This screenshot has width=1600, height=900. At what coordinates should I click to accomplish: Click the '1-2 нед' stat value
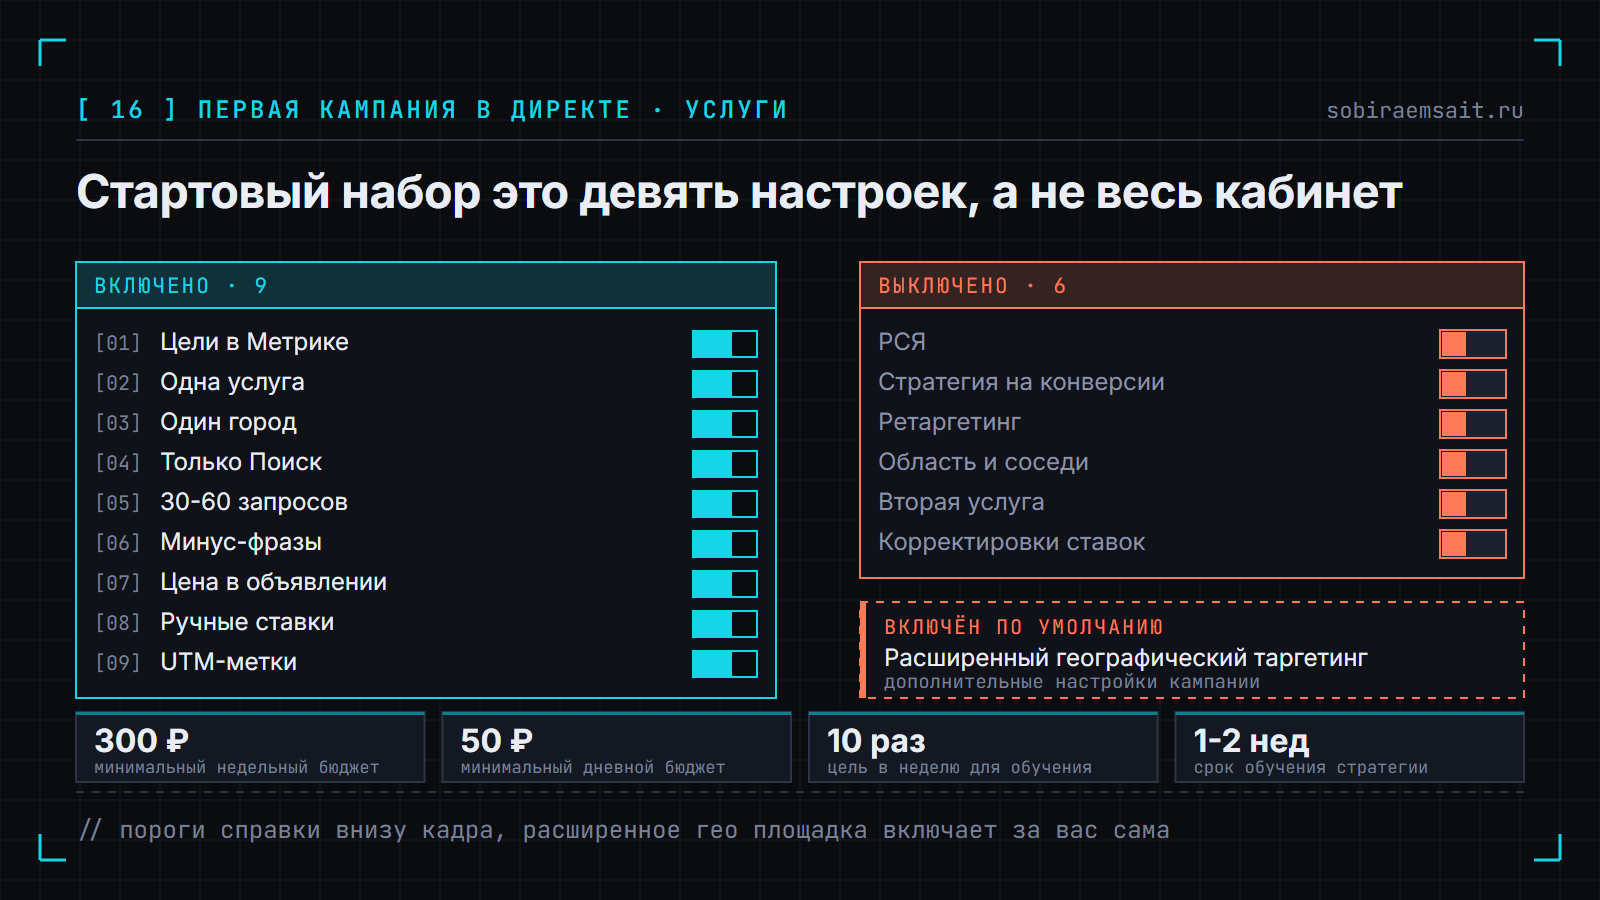(1252, 741)
